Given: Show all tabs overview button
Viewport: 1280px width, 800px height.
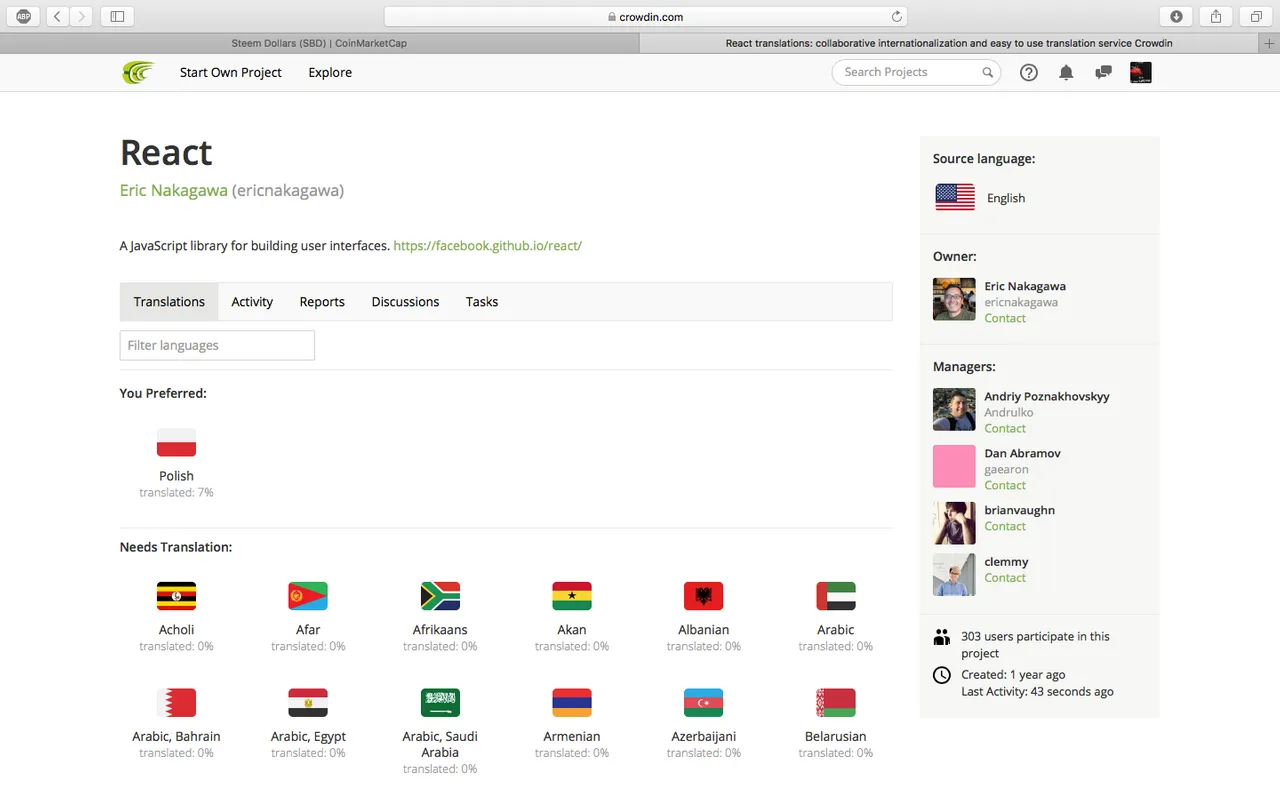Looking at the screenshot, I should tap(1255, 16).
